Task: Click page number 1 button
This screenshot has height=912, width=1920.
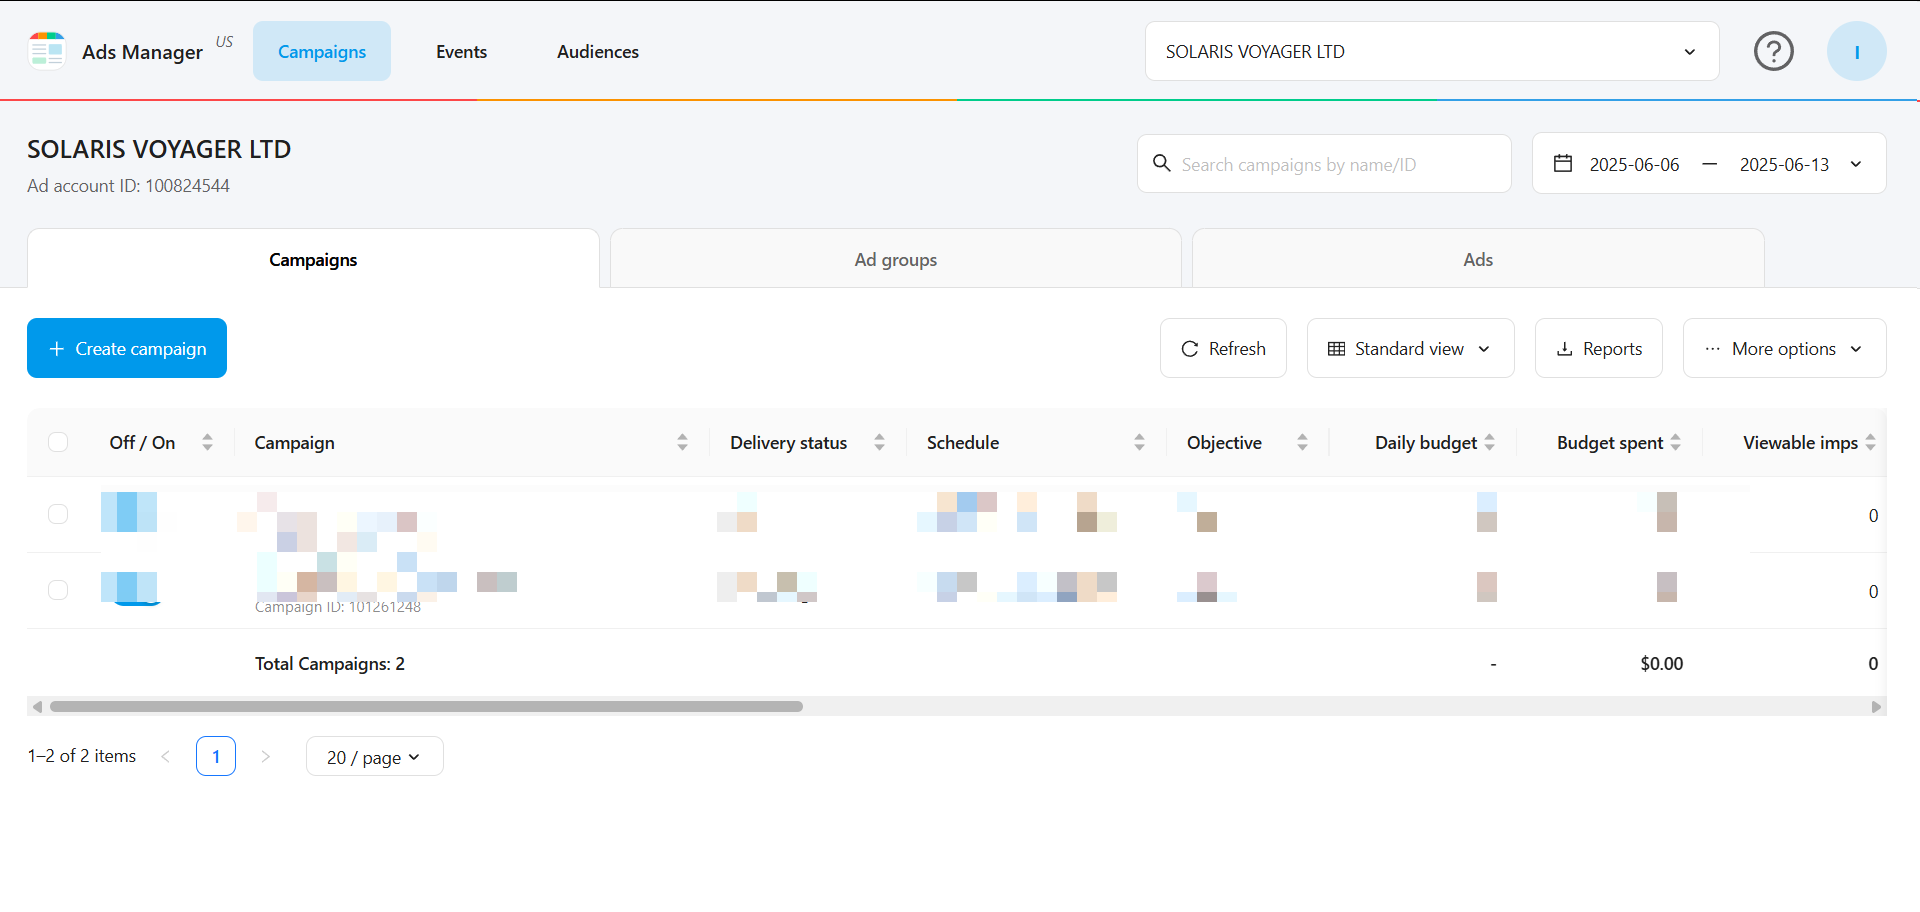Action: tap(216, 756)
